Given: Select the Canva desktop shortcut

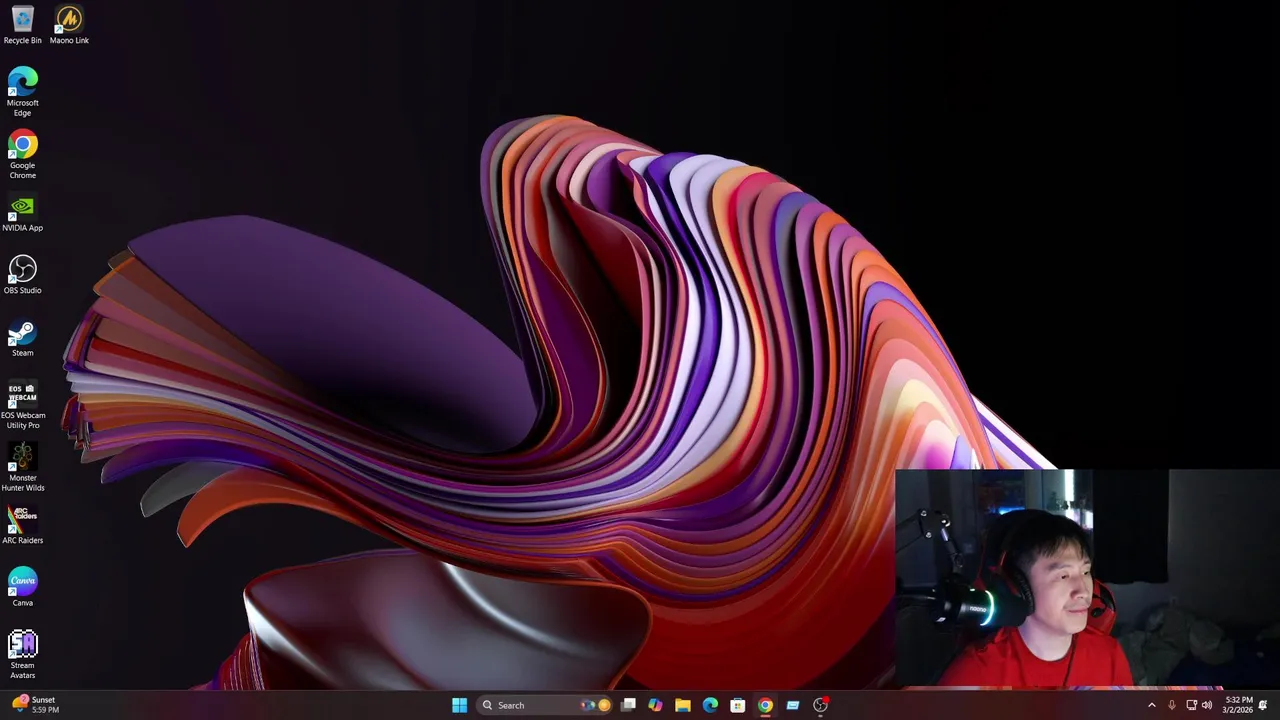Looking at the screenshot, I should point(22,588).
